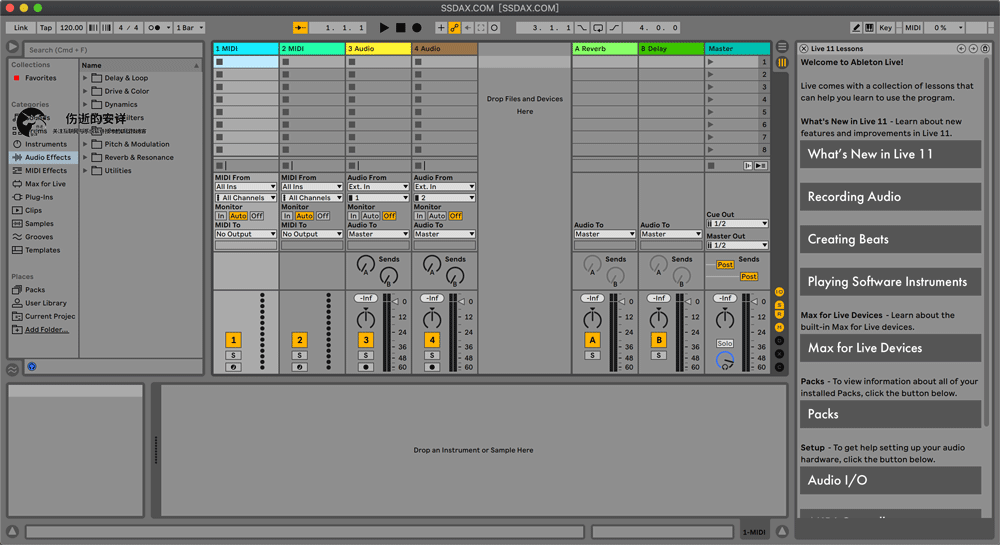Toggle the Link button
1000x545 pixels.
click(x=21, y=27)
